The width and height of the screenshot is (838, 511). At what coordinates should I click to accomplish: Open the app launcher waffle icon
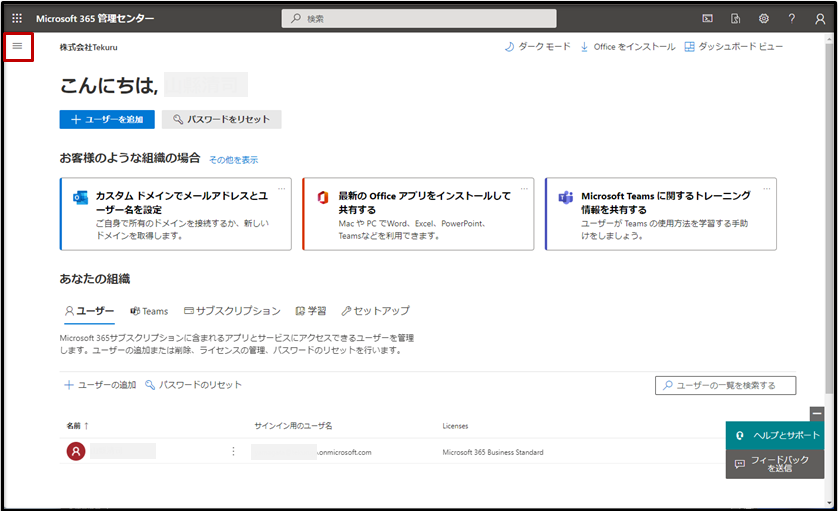[x=17, y=19]
